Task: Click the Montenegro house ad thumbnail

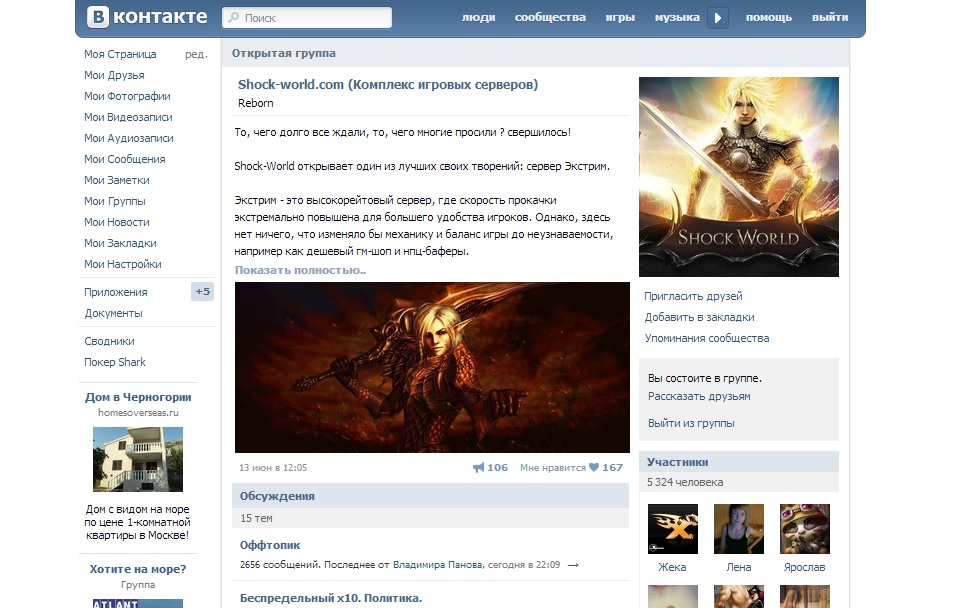Action: [138, 459]
